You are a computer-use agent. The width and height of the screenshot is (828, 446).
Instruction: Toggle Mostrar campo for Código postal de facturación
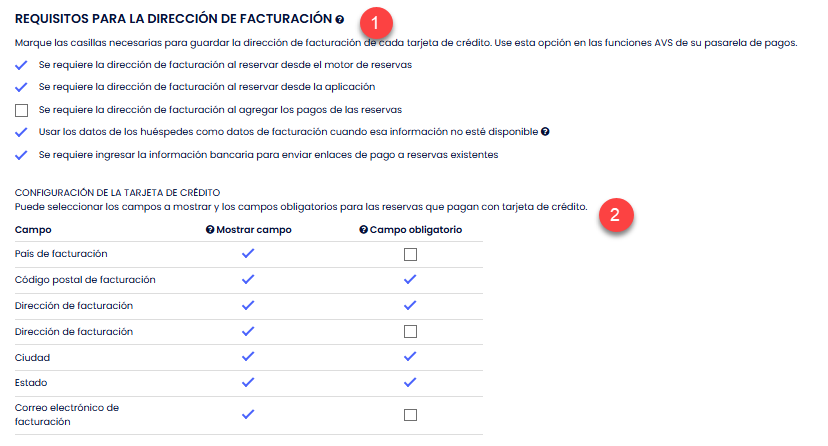(248, 280)
